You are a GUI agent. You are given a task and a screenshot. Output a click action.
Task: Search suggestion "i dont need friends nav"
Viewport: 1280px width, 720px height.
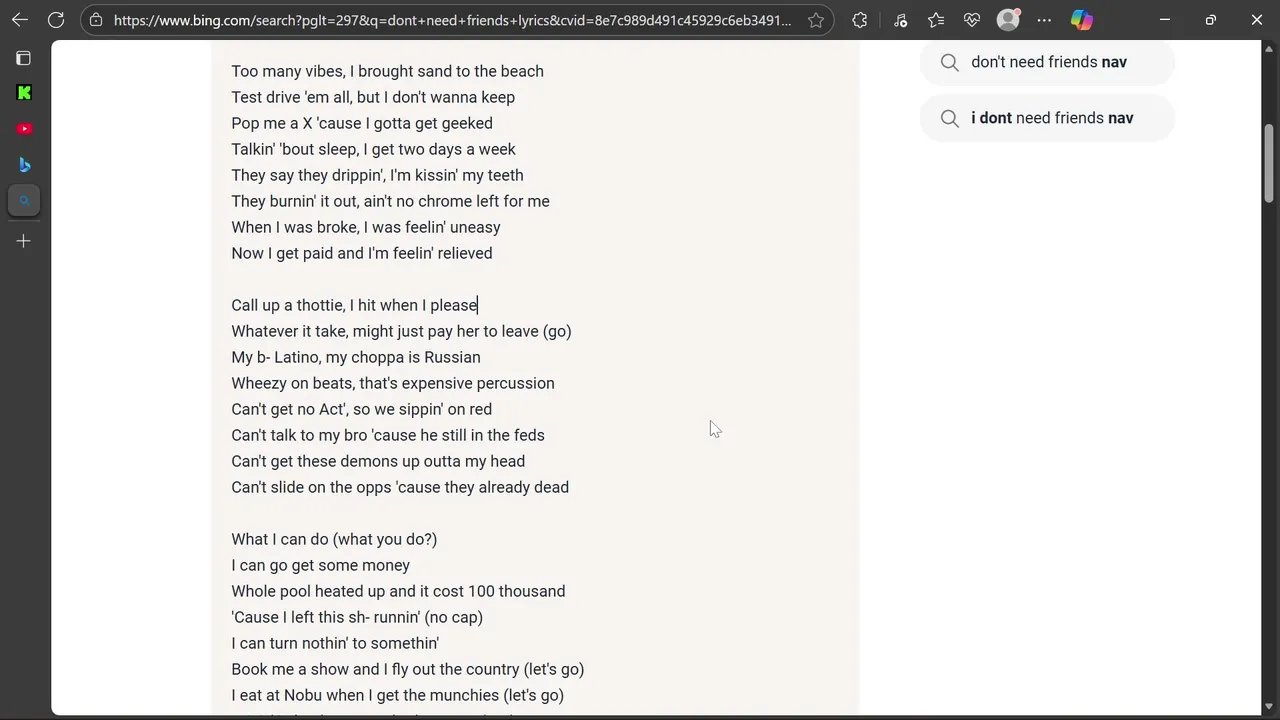(x=1047, y=118)
